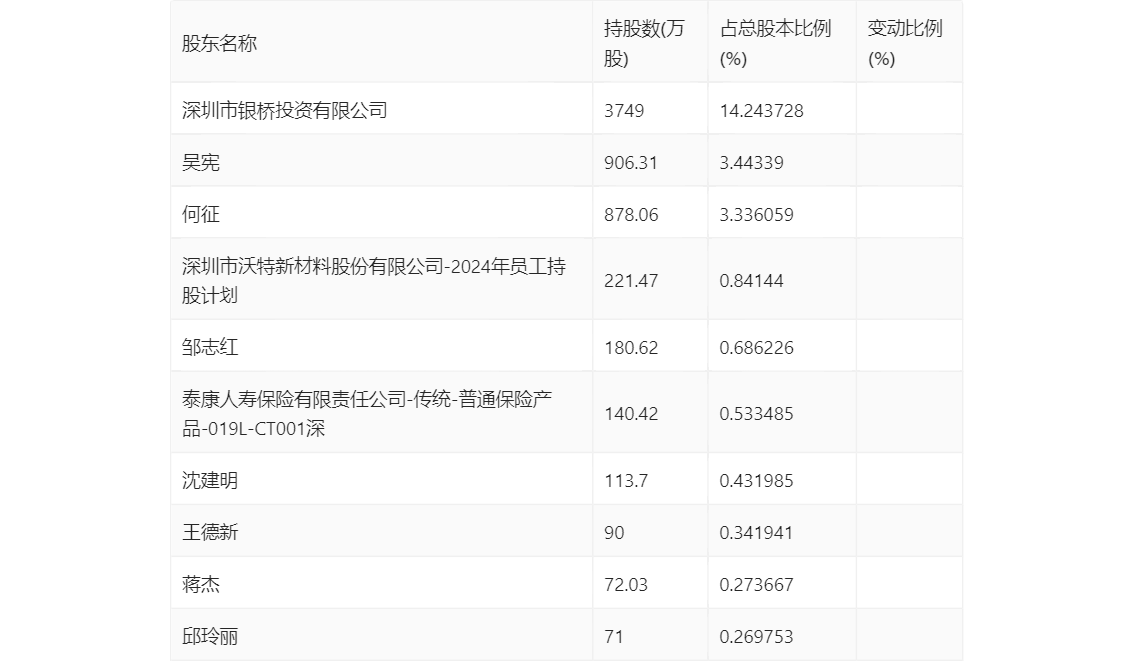Click the percentage 3.44339
The image size is (1134, 661).
pos(751,163)
